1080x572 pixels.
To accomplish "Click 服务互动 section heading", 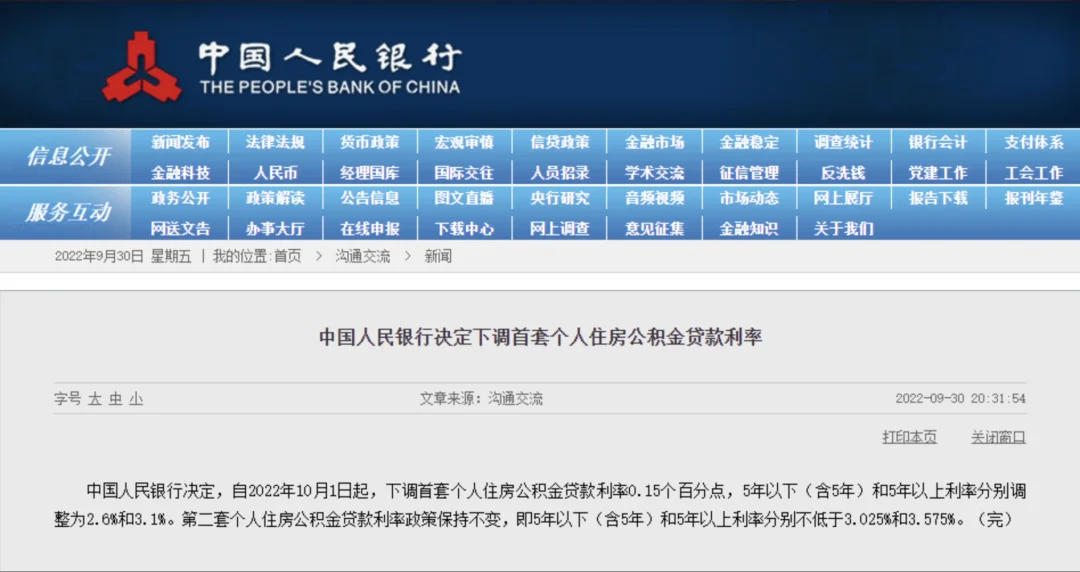I will pyautogui.click(x=68, y=212).
